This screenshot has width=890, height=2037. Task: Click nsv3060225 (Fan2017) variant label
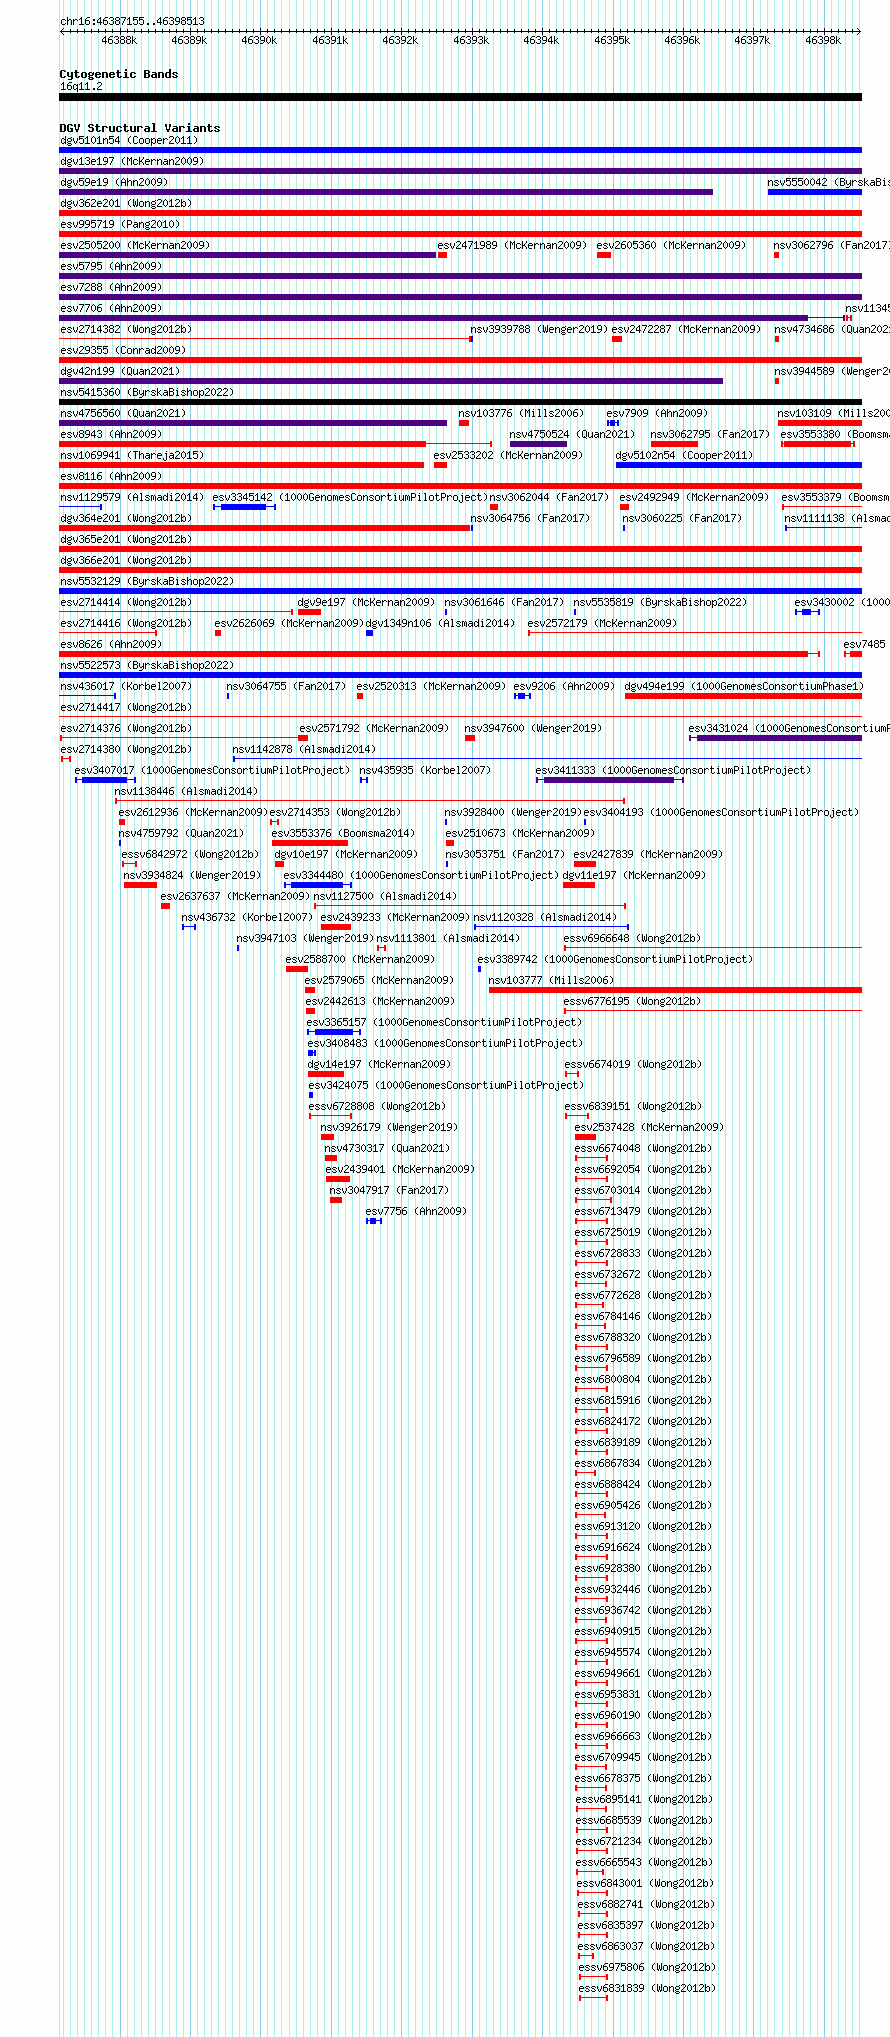point(682,518)
